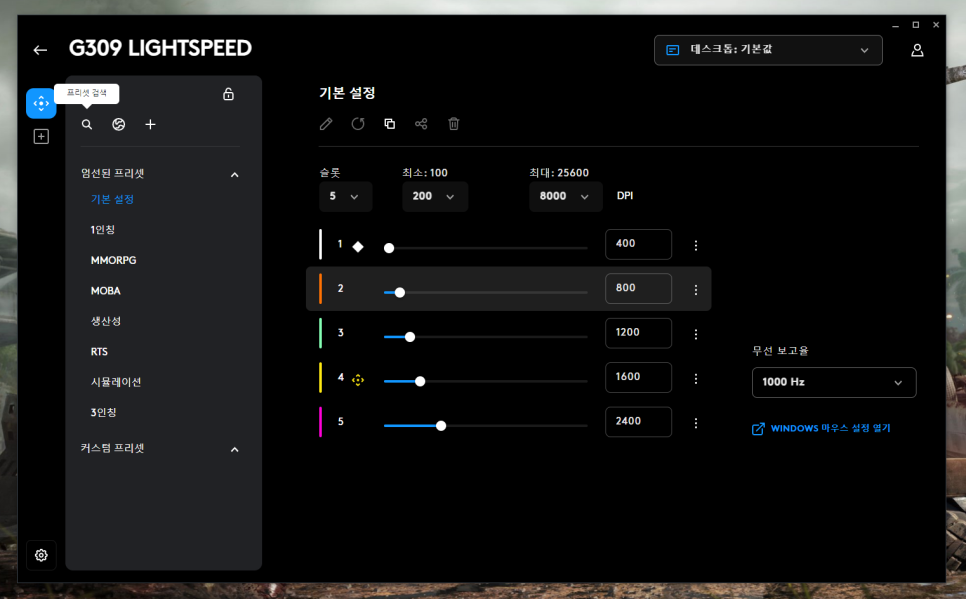Open the more options menu for 800 DPI

pos(696,290)
